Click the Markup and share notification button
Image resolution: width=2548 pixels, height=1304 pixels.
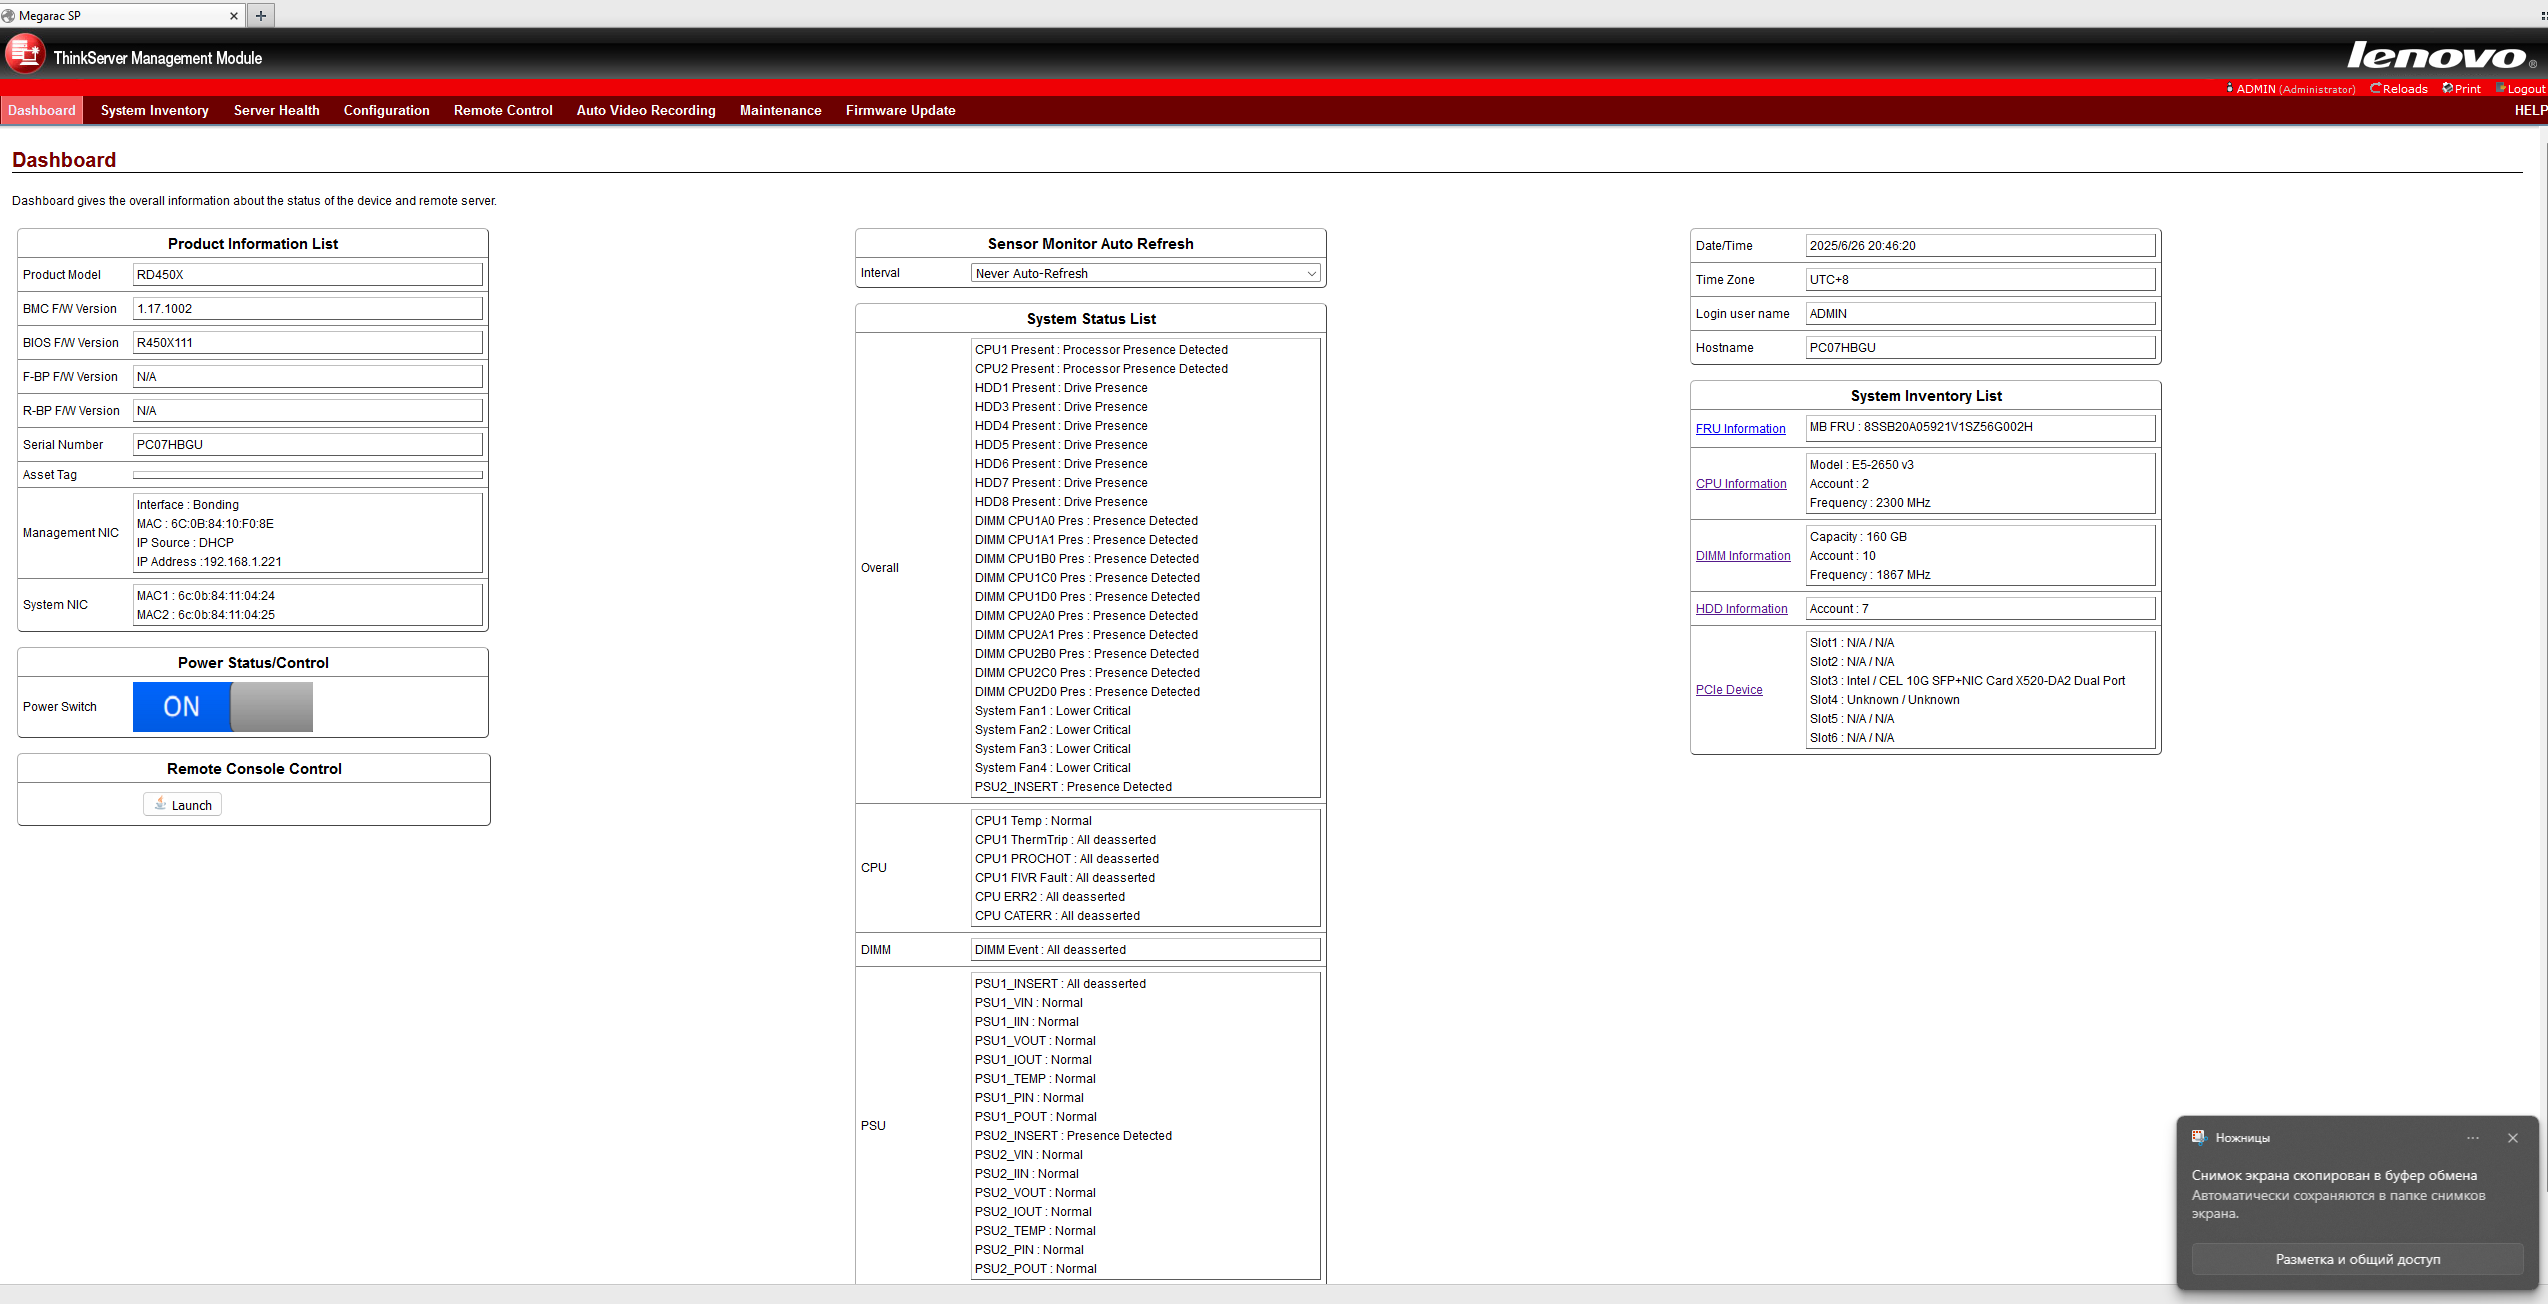(x=2357, y=1259)
